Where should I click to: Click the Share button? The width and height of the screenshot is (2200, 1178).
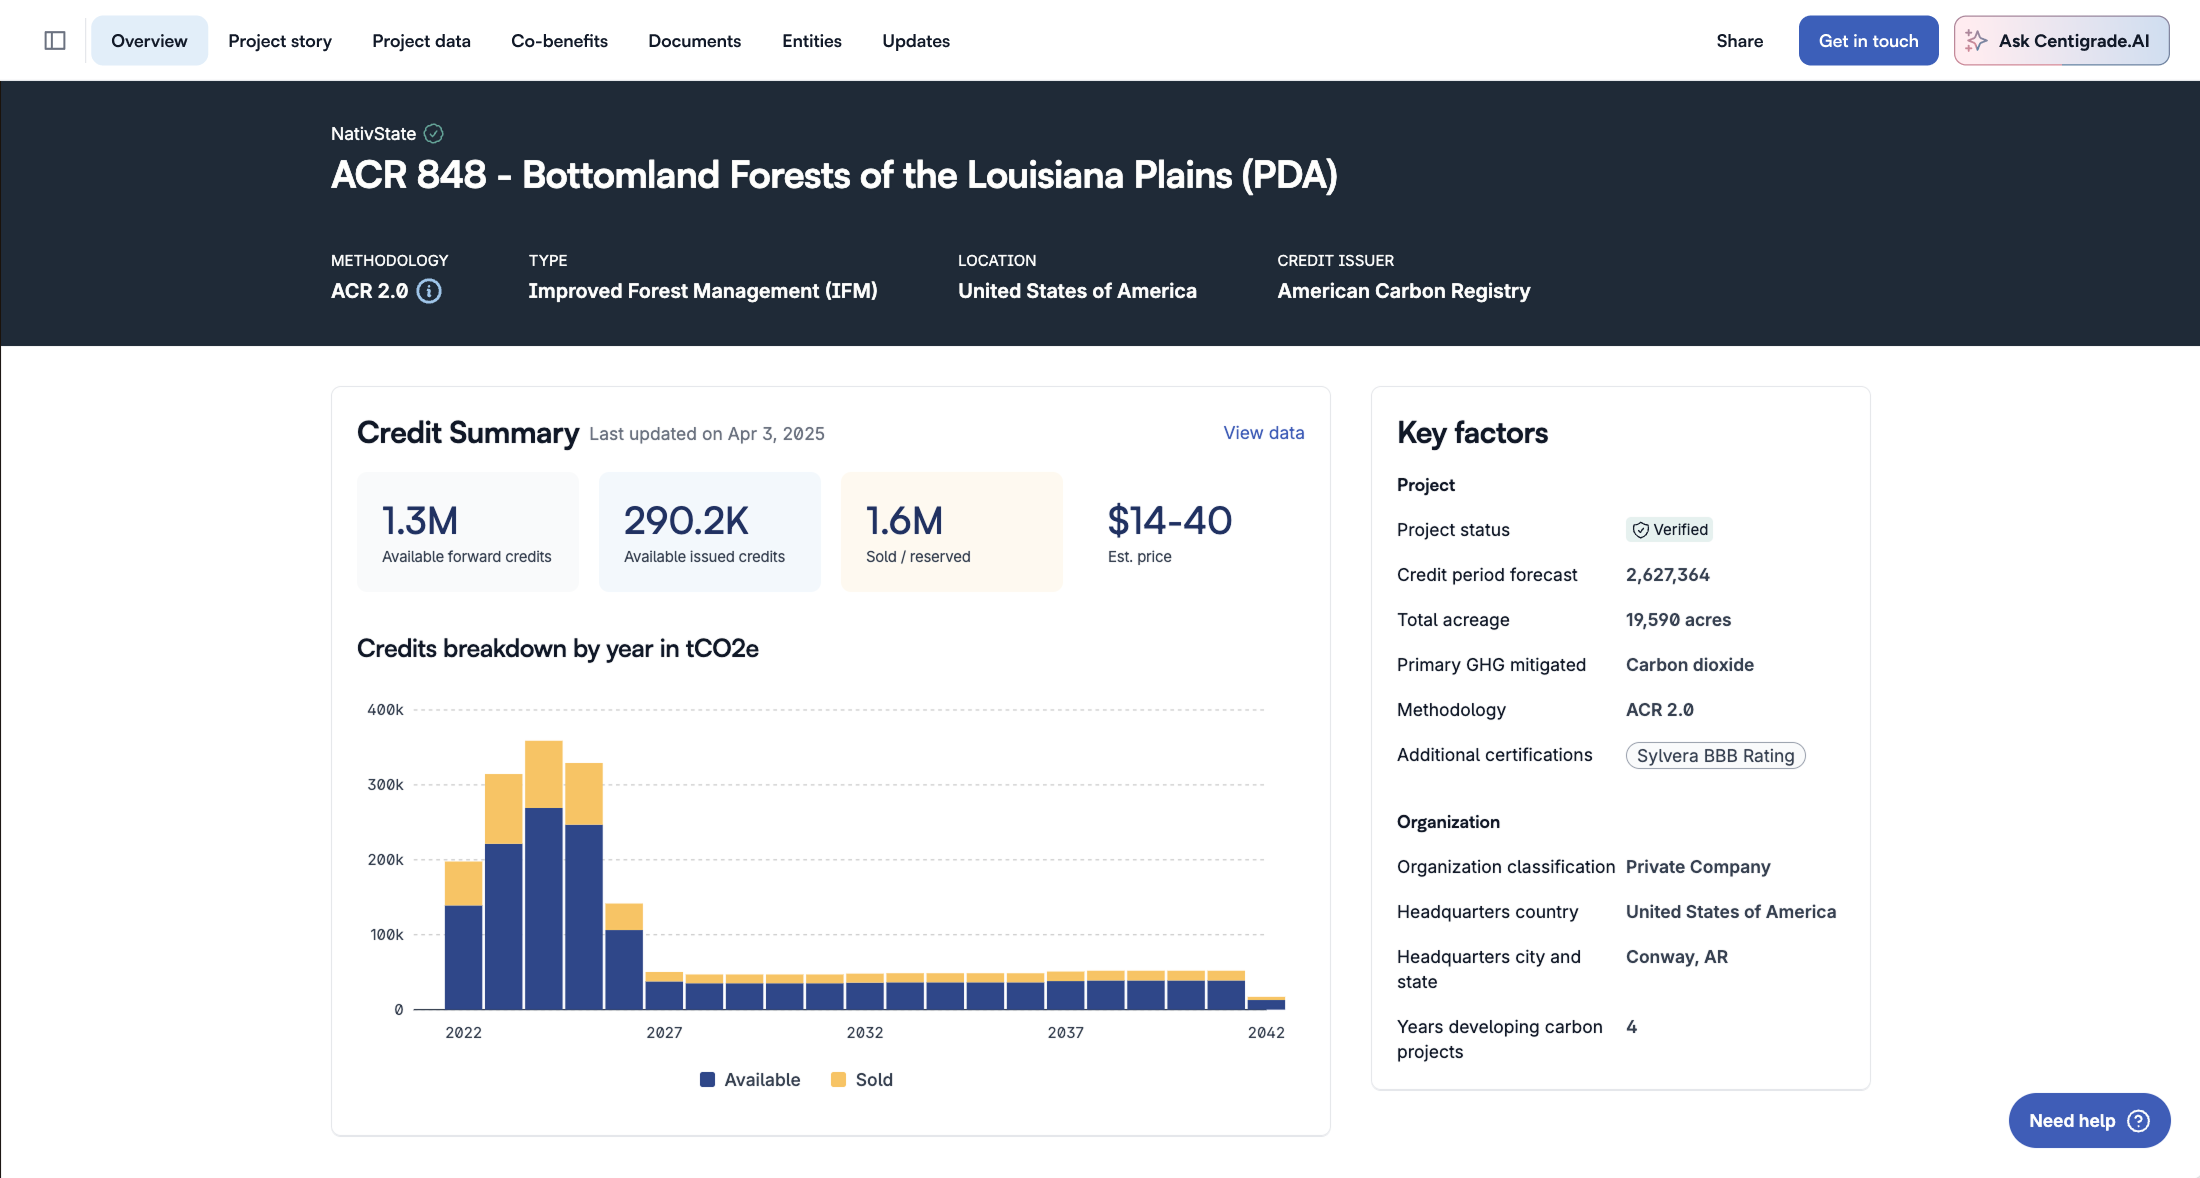coord(1739,41)
